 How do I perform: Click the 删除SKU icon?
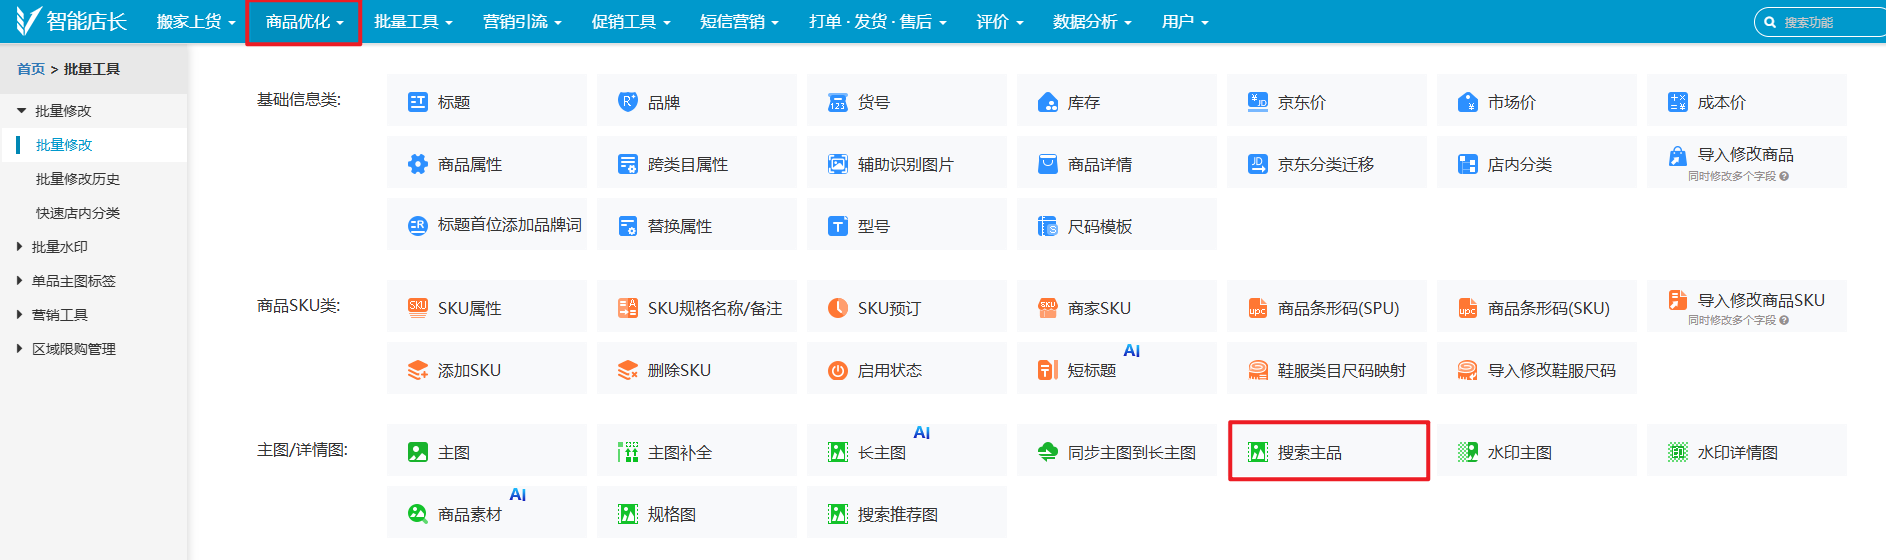click(x=628, y=370)
